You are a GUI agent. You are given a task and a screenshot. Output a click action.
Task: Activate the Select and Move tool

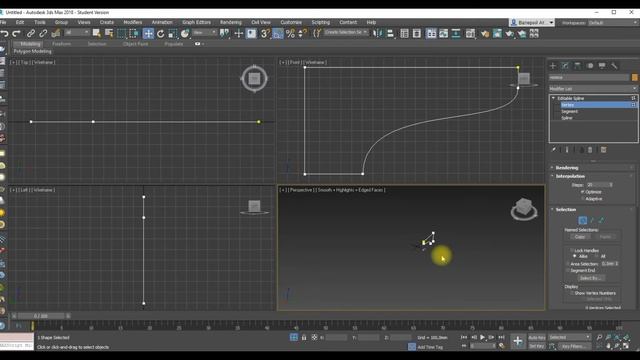click(x=148, y=33)
